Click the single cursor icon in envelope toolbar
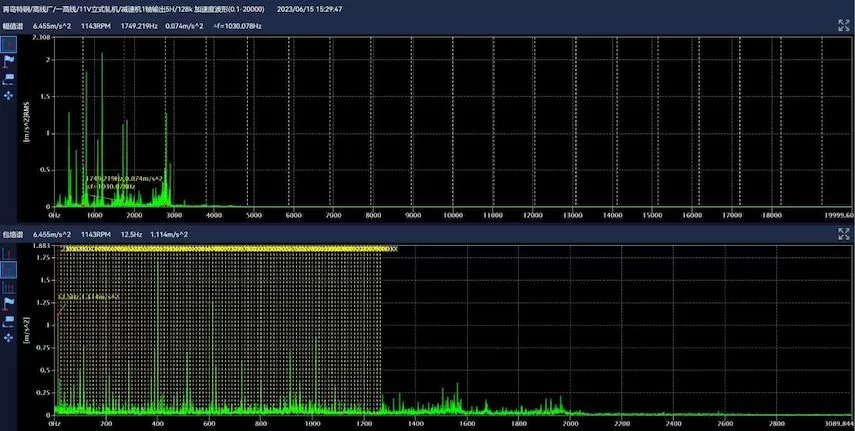The image size is (855, 431). (9, 254)
